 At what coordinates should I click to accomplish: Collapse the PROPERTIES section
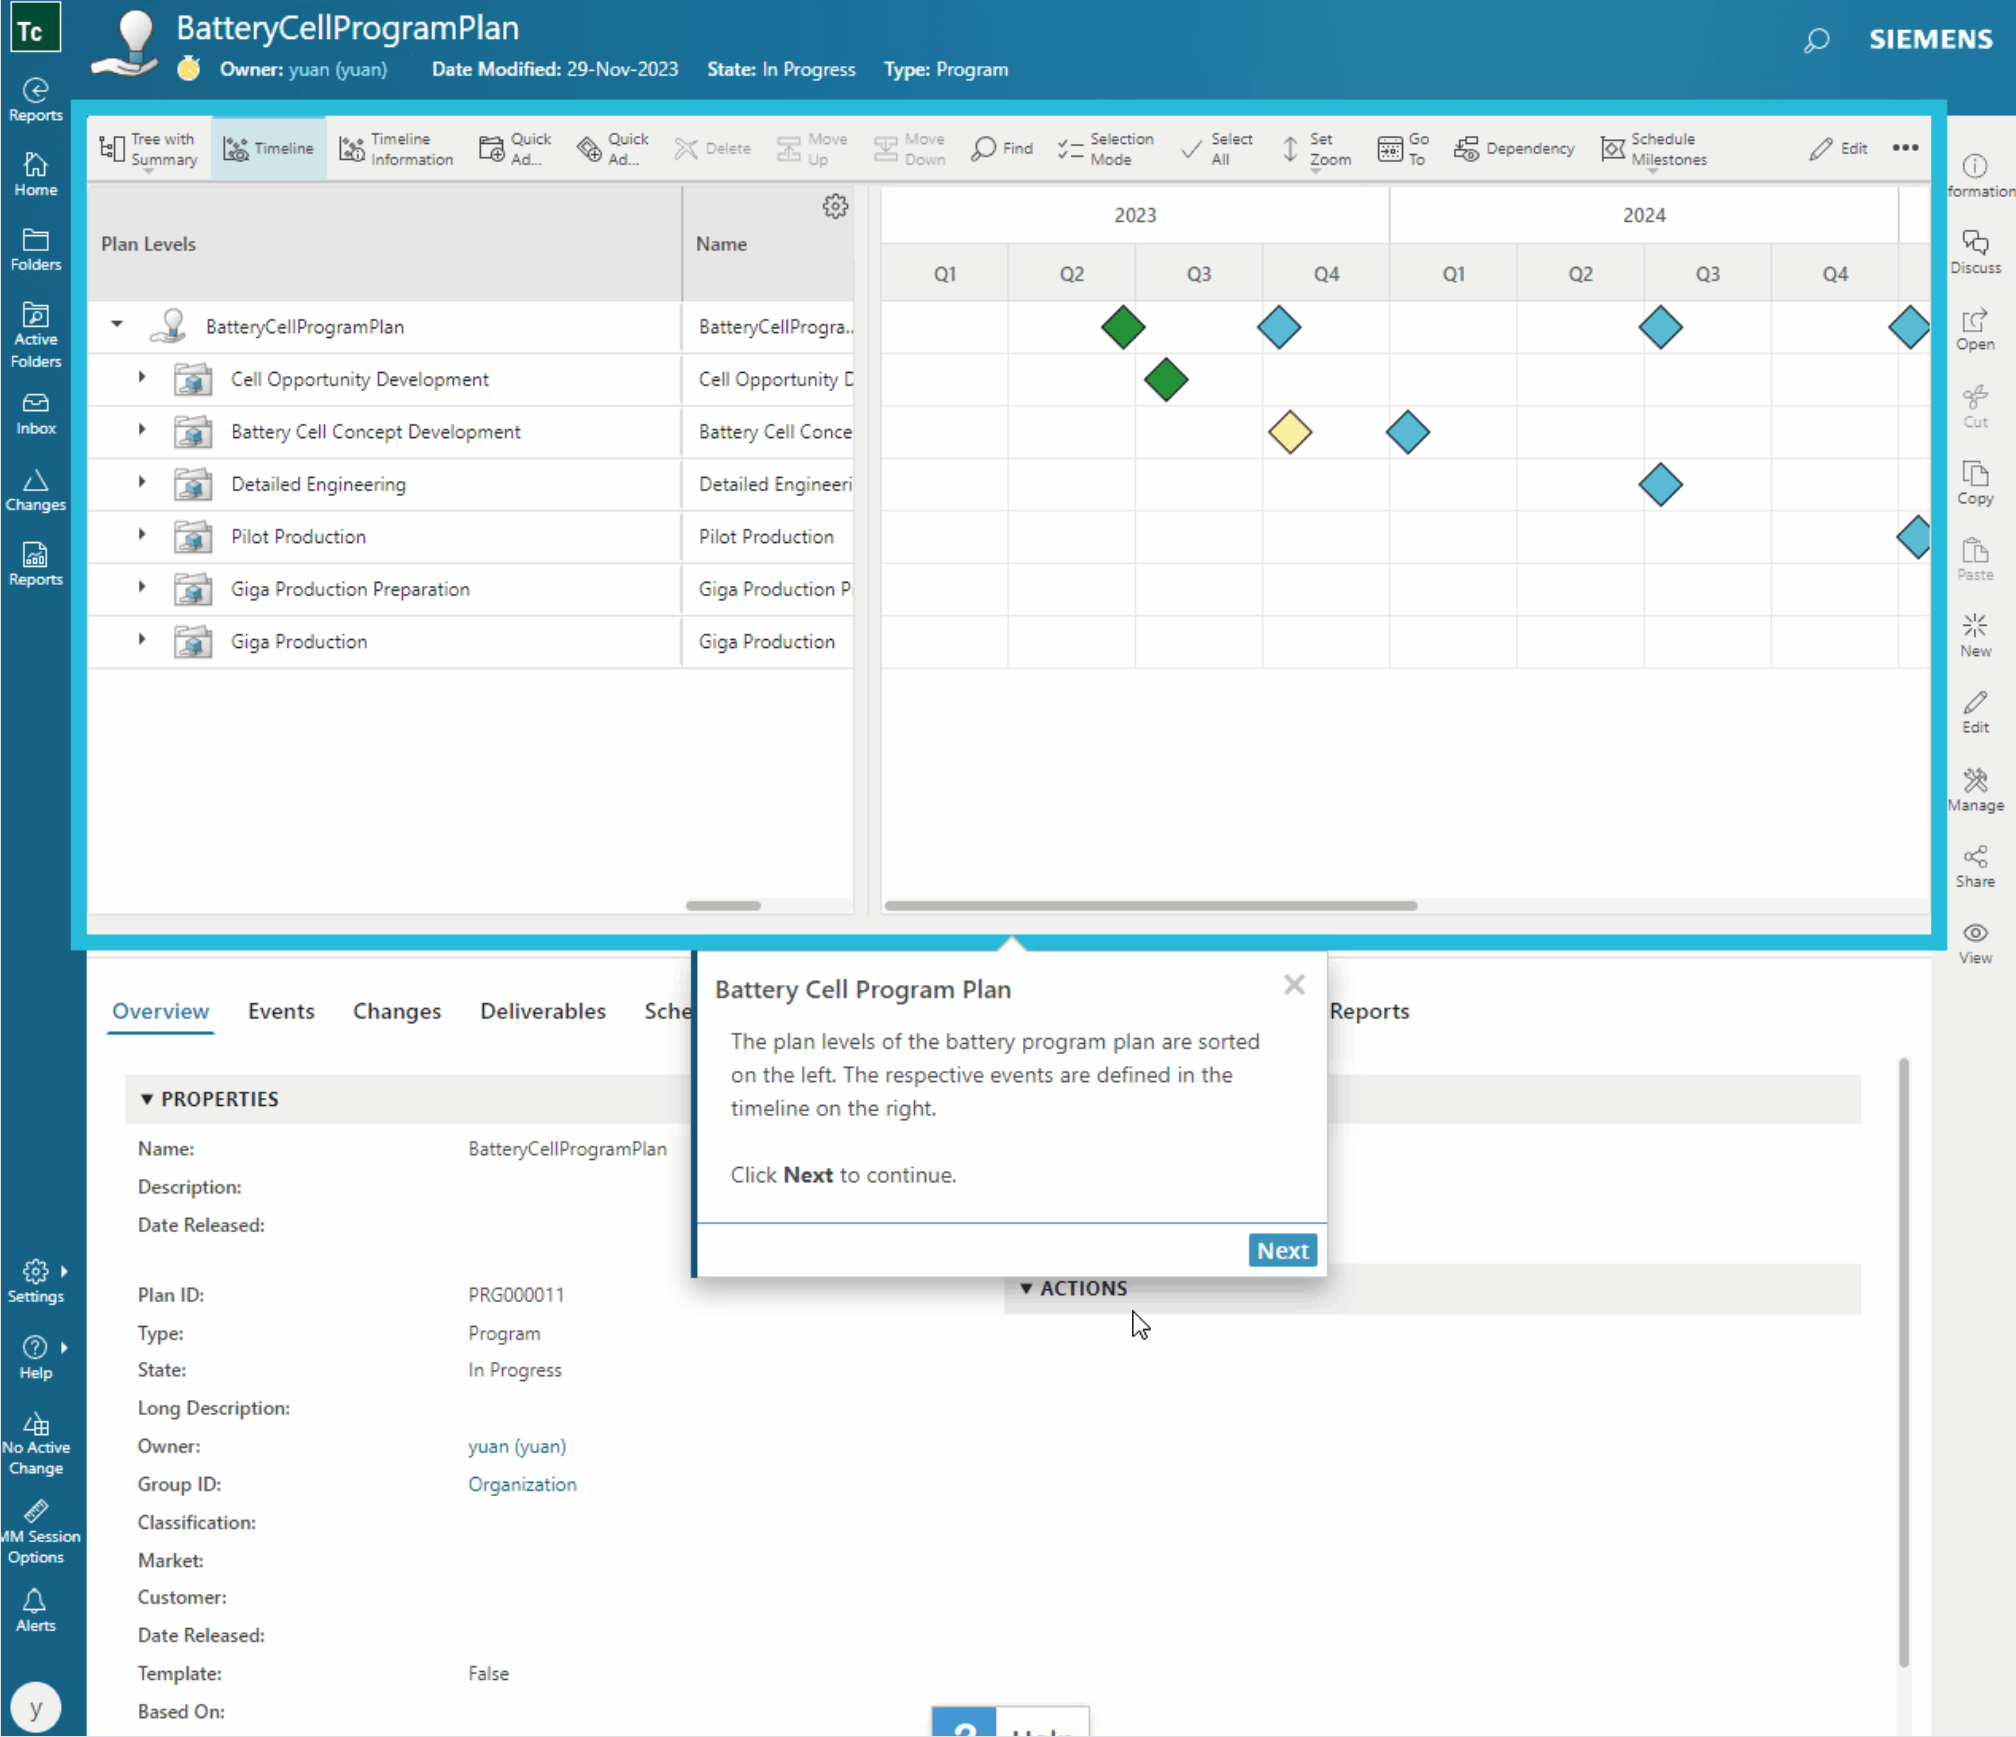[x=148, y=1098]
